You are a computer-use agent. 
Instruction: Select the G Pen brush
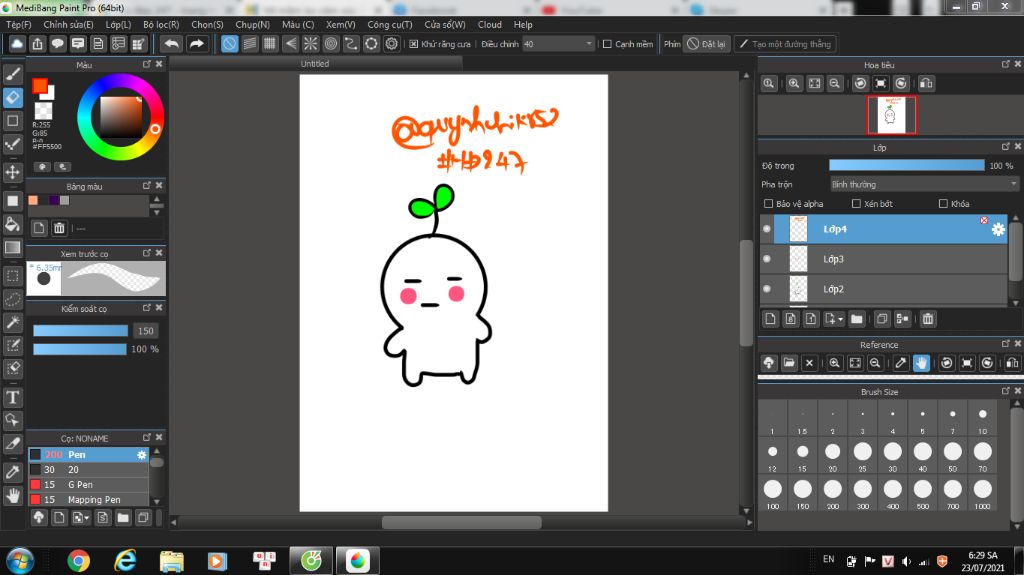point(88,484)
